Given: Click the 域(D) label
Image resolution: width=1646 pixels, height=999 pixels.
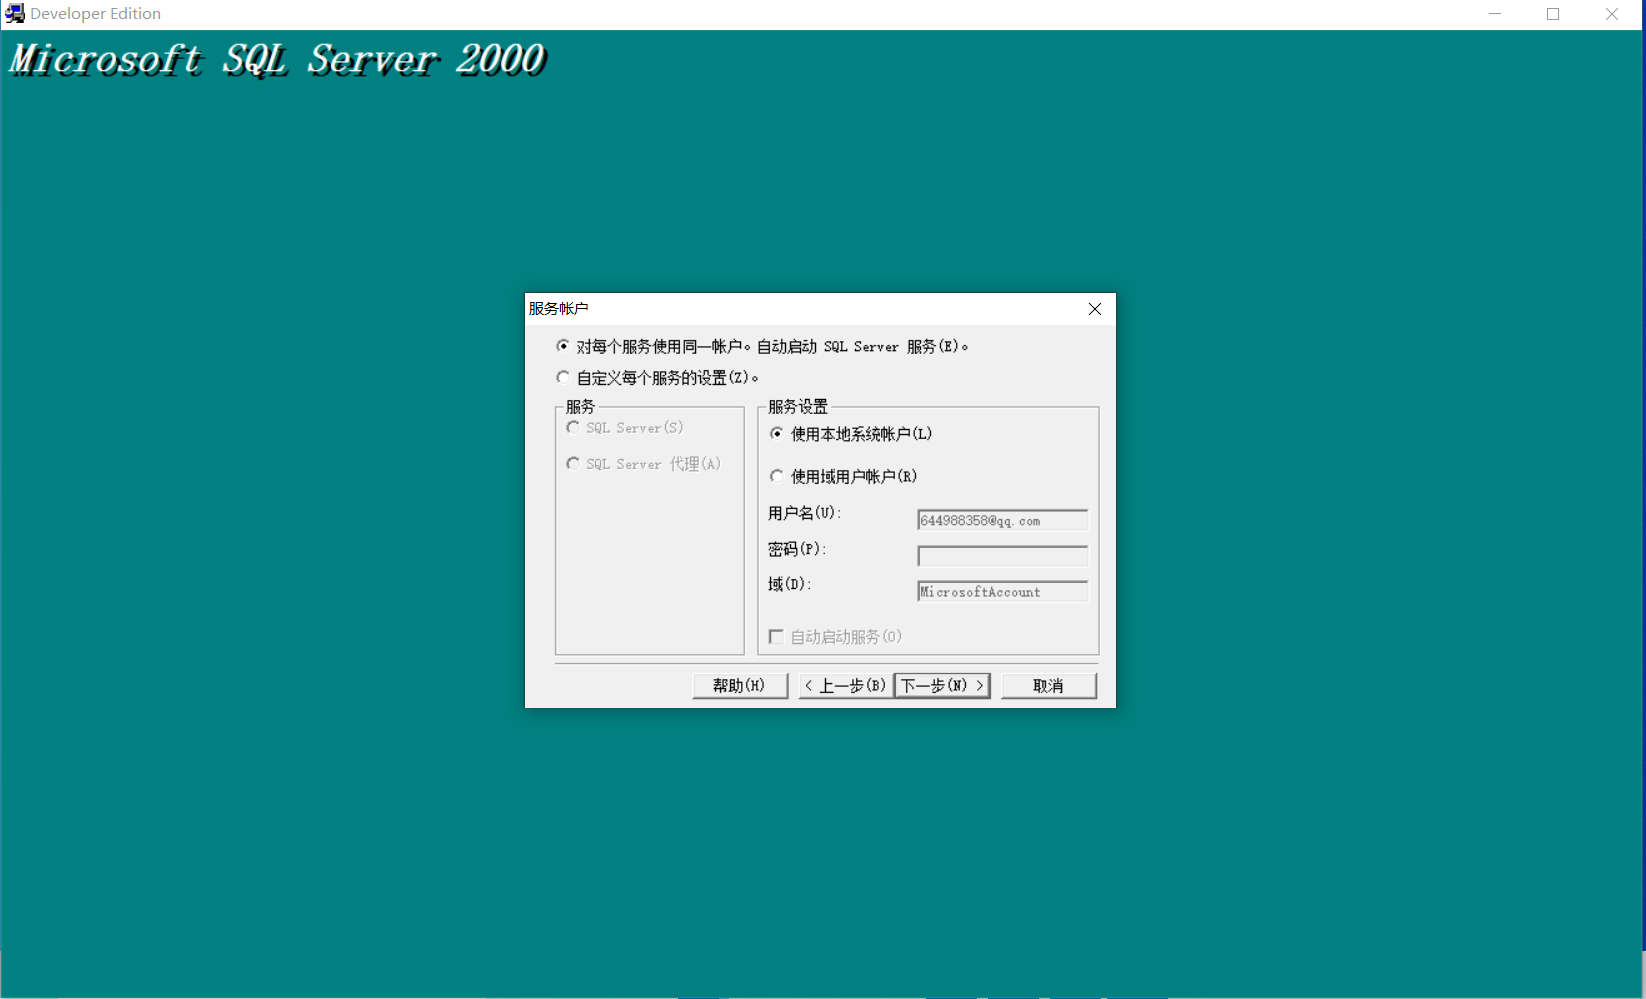Looking at the screenshot, I should pyautogui.click(x=789, y=584).
